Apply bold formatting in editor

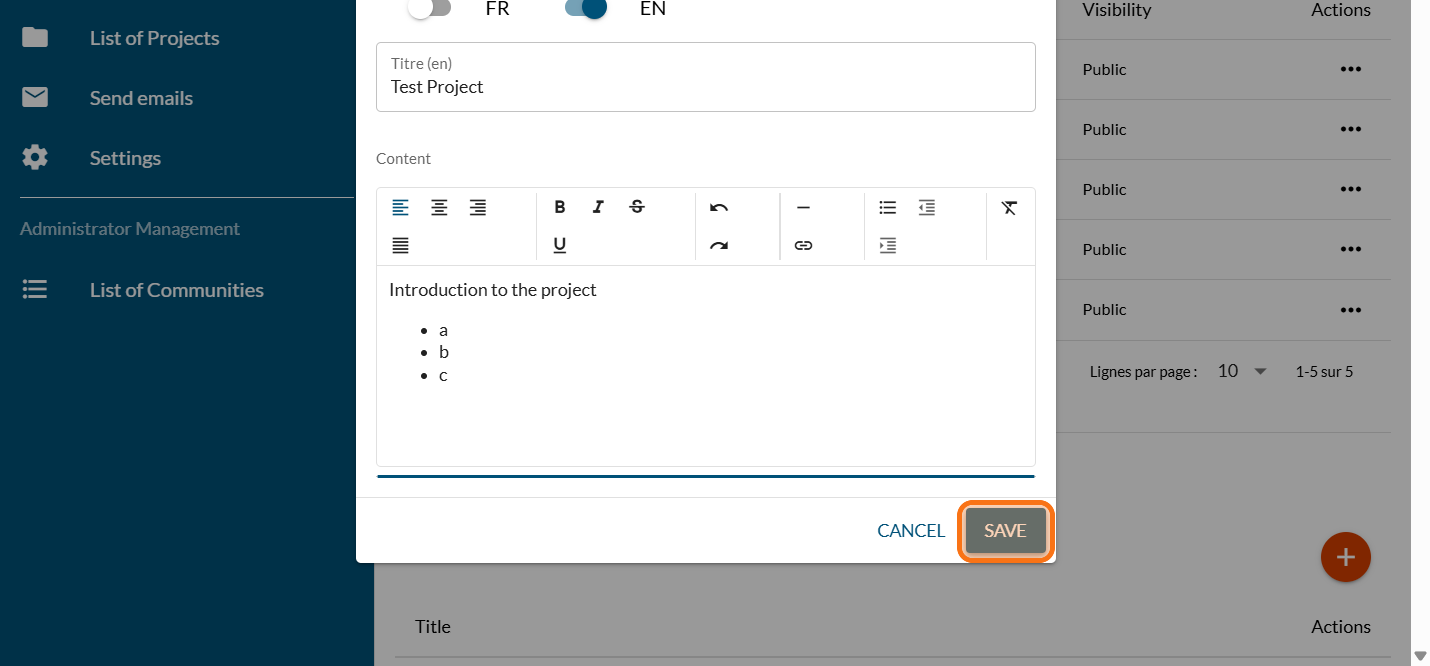click(x=560, y=207)
